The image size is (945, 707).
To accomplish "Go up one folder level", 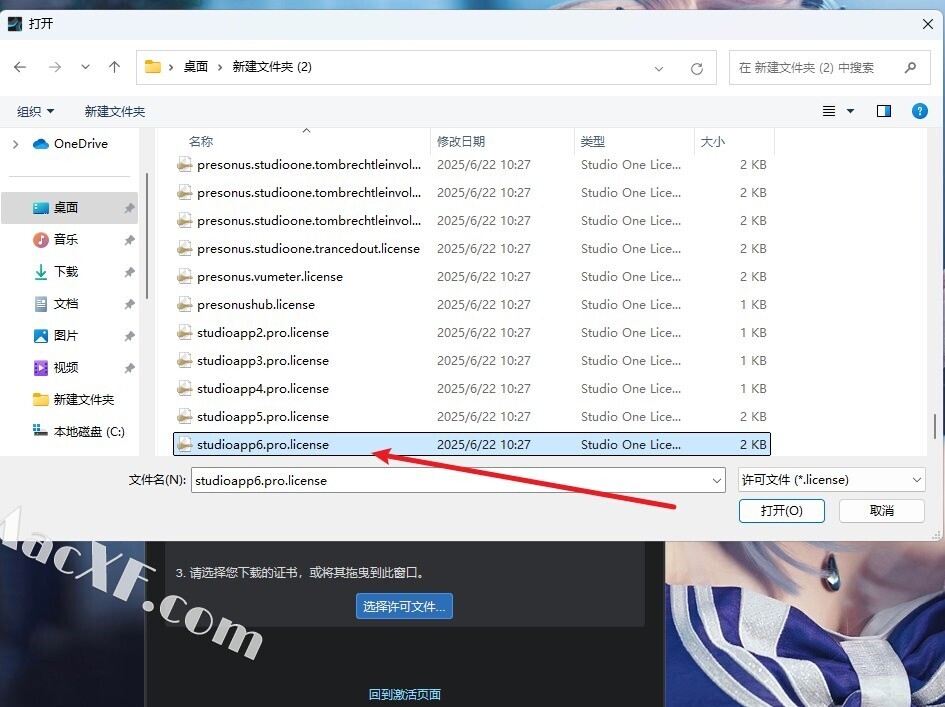I will tap(115, 67).
